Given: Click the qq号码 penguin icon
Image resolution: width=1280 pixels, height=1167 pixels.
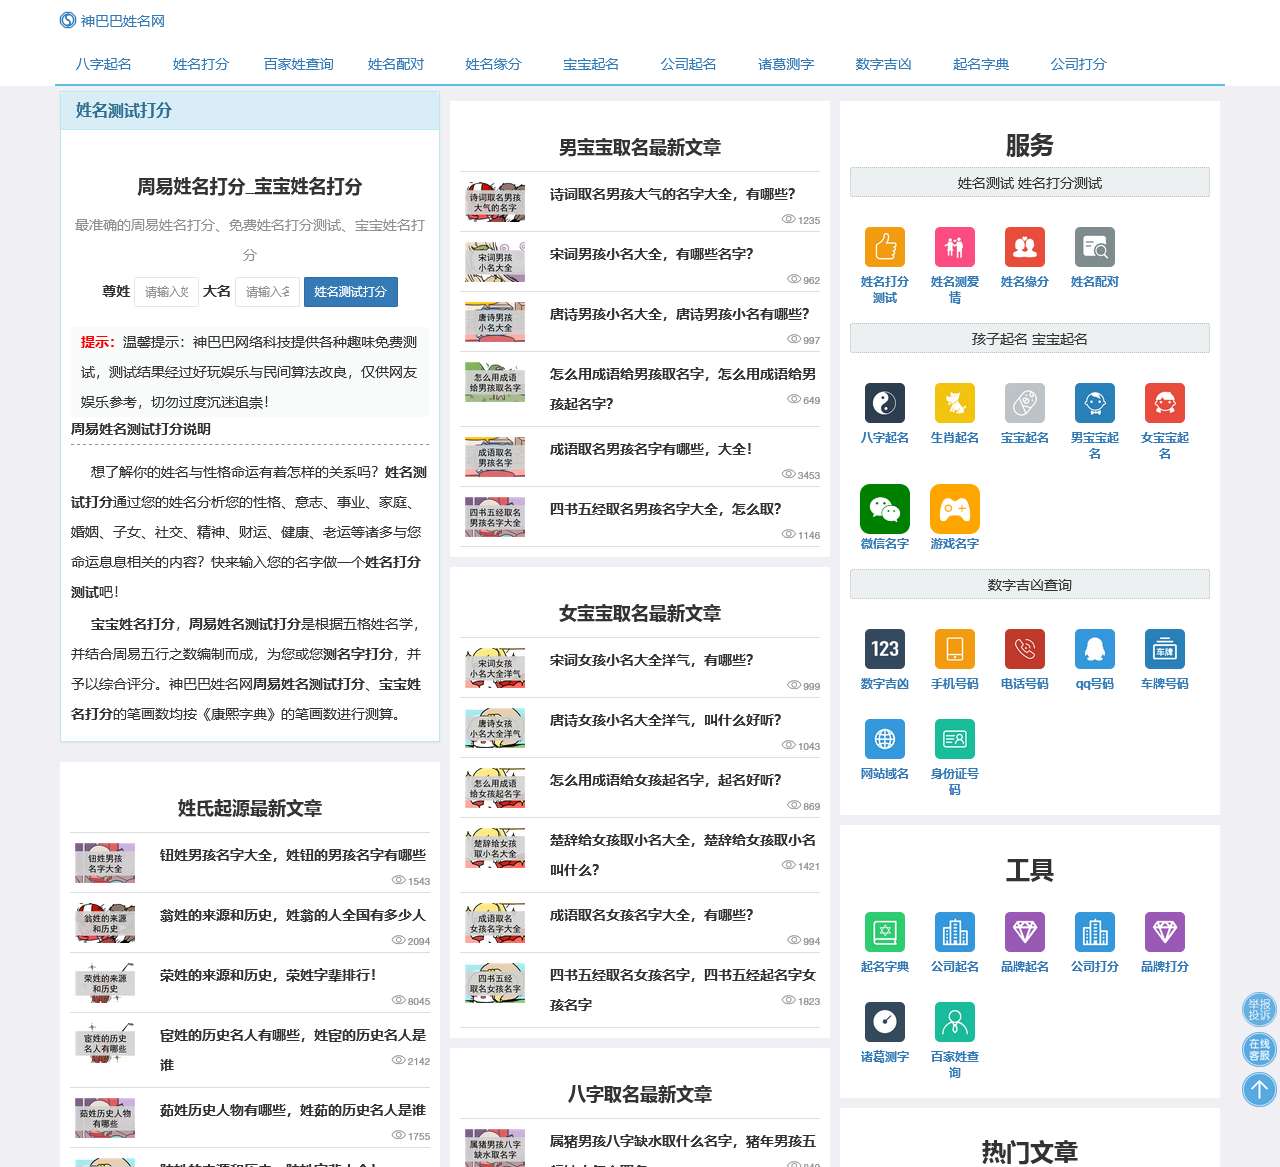Looking at the screenshot, I should (x=1094, y=647).
